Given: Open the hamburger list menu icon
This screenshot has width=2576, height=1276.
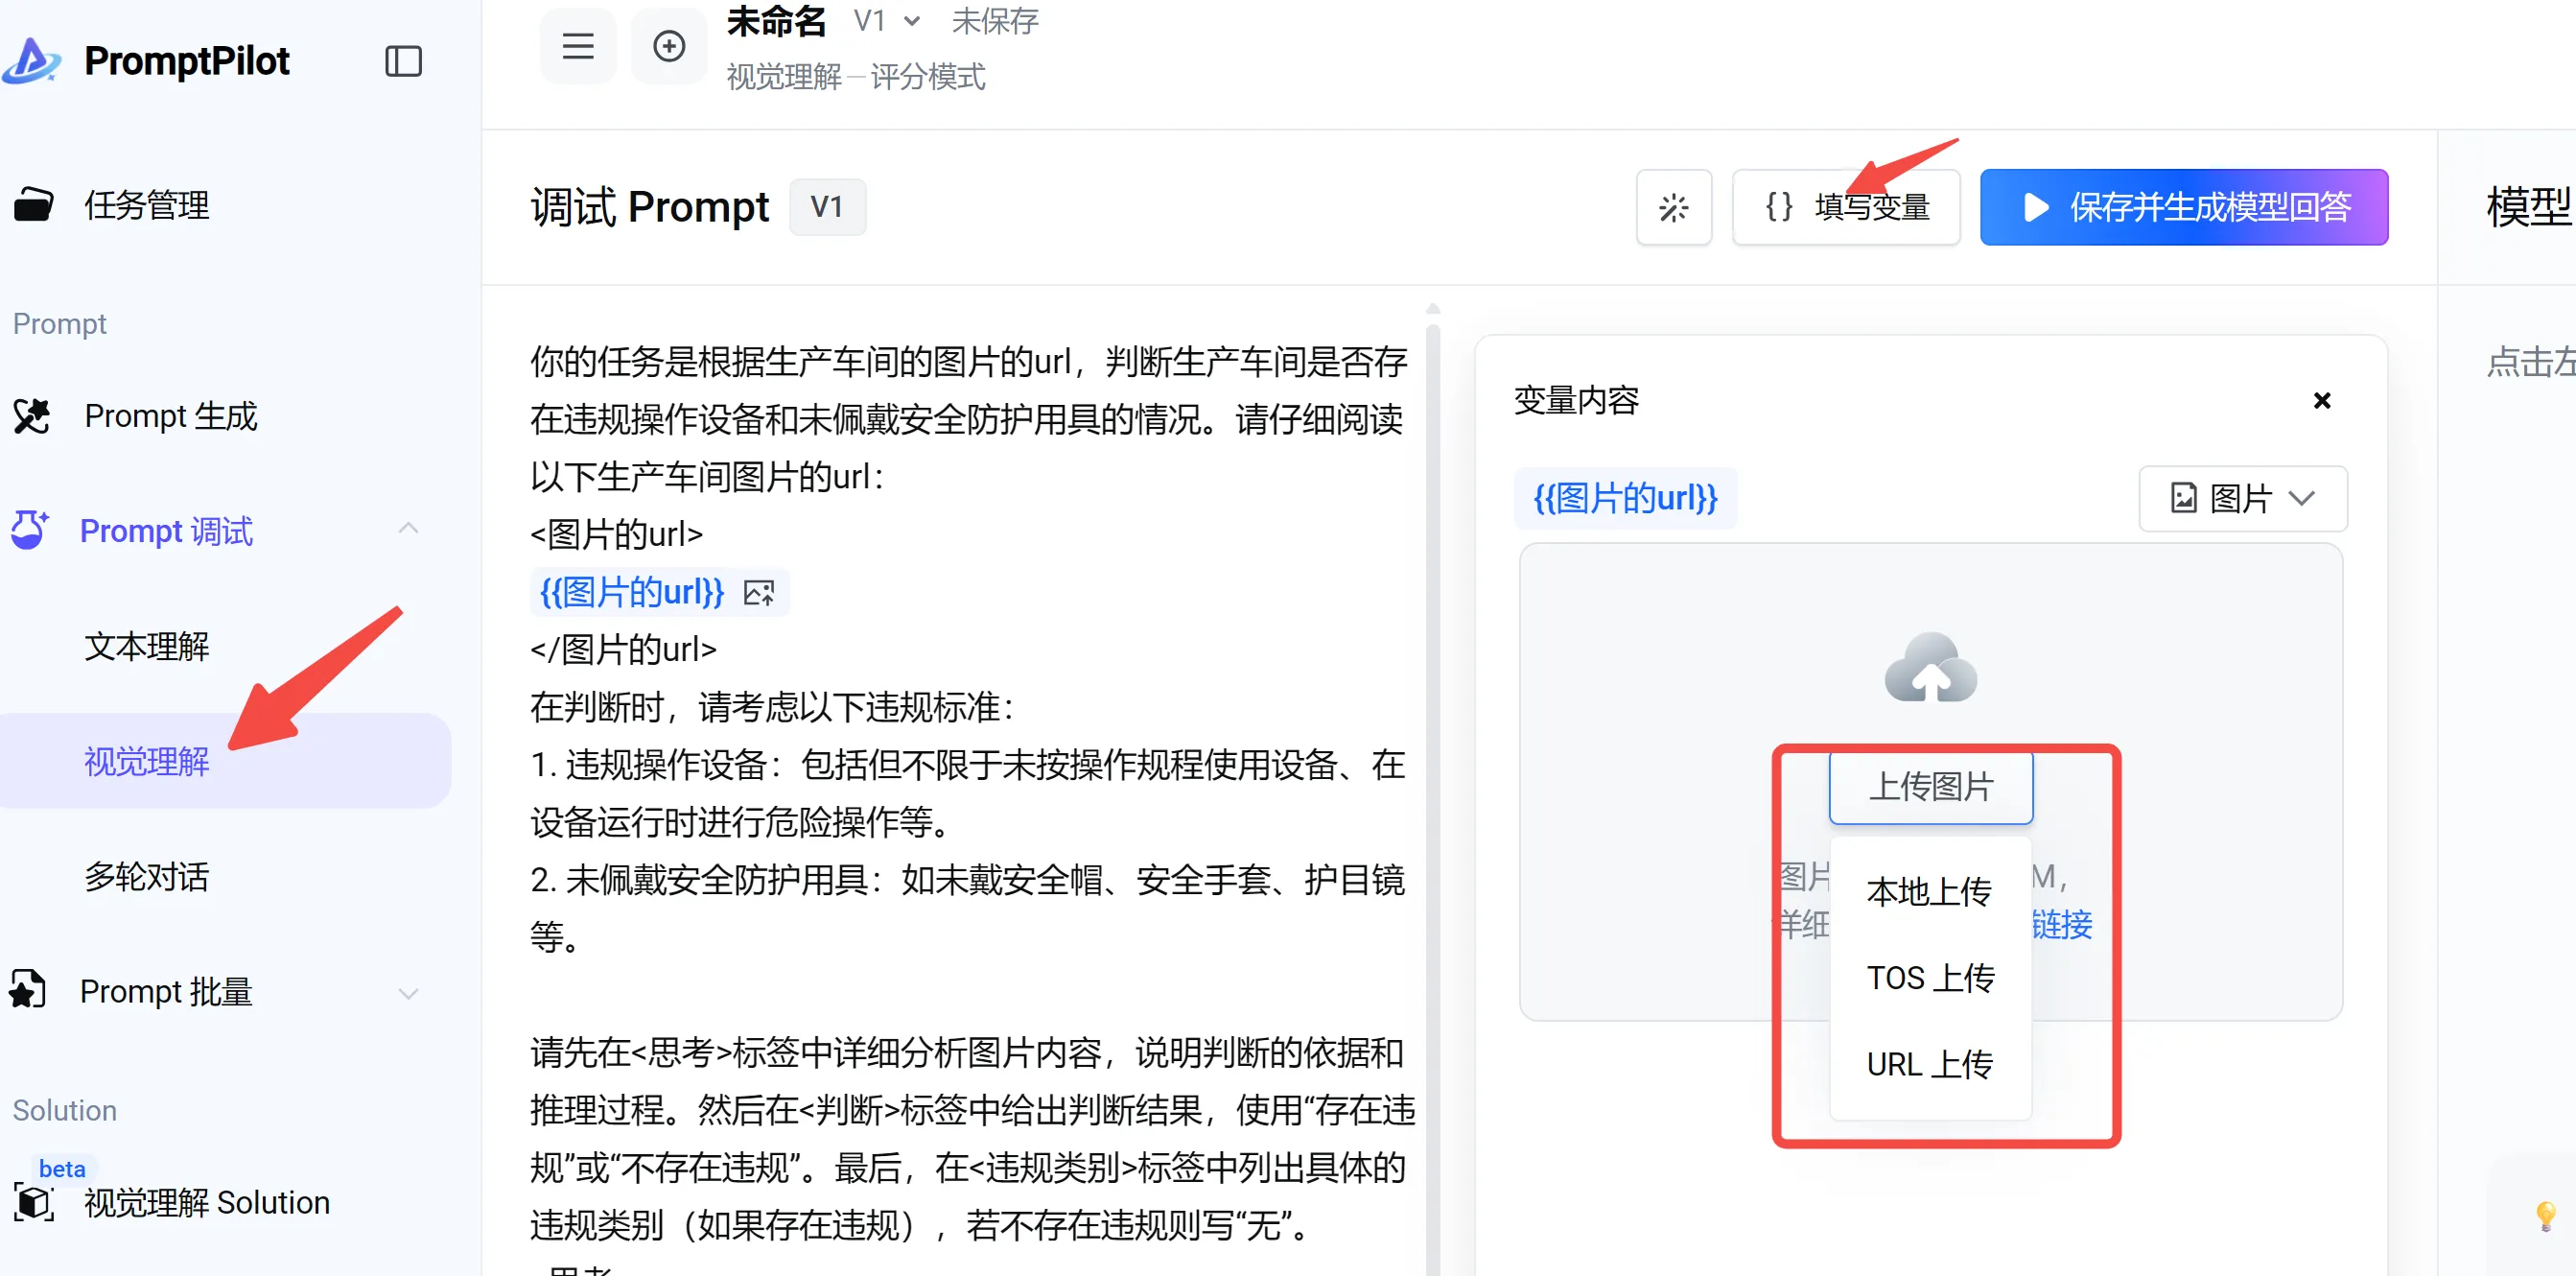Looking at the screenshot, I should click(x=577, y=46).
